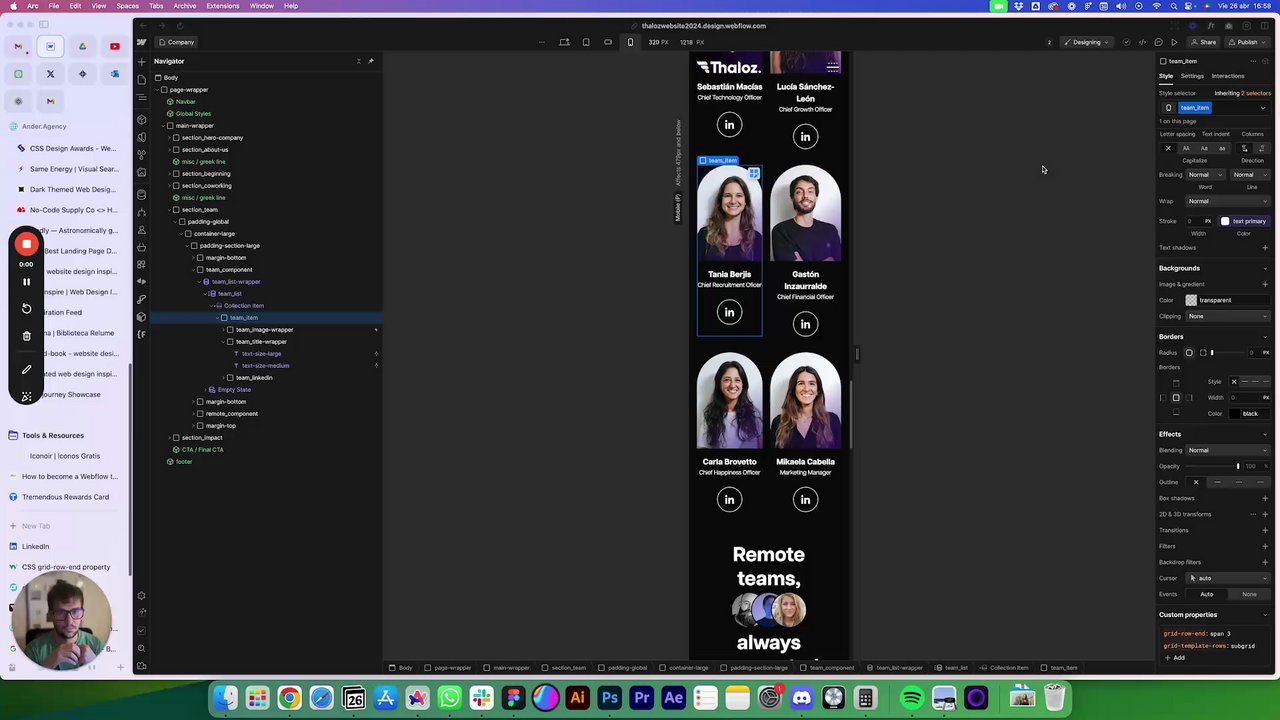Switch to the Settings tab
Viewport: 1280px width, 720px height.
(1192, 76)
